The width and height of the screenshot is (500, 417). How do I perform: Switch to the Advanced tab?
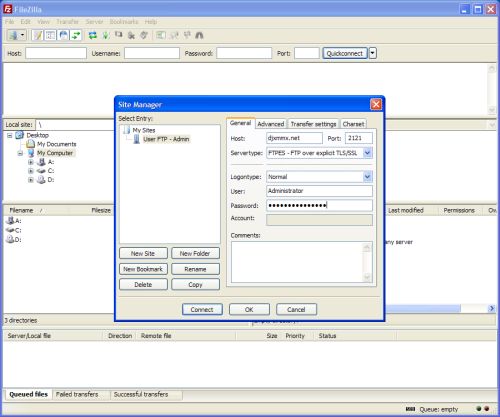(271, 124)
